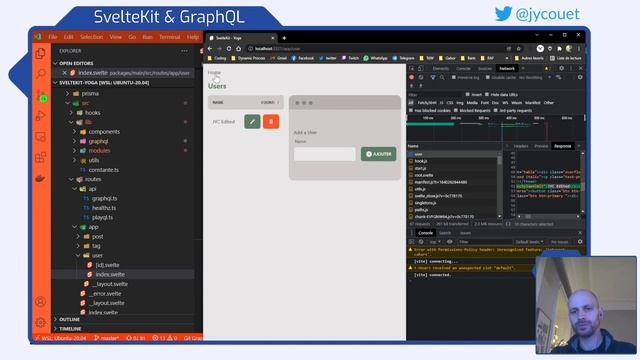Screen dimensions: 640x360
Task: Check the Invert filter checkbox
Action: 467,94
